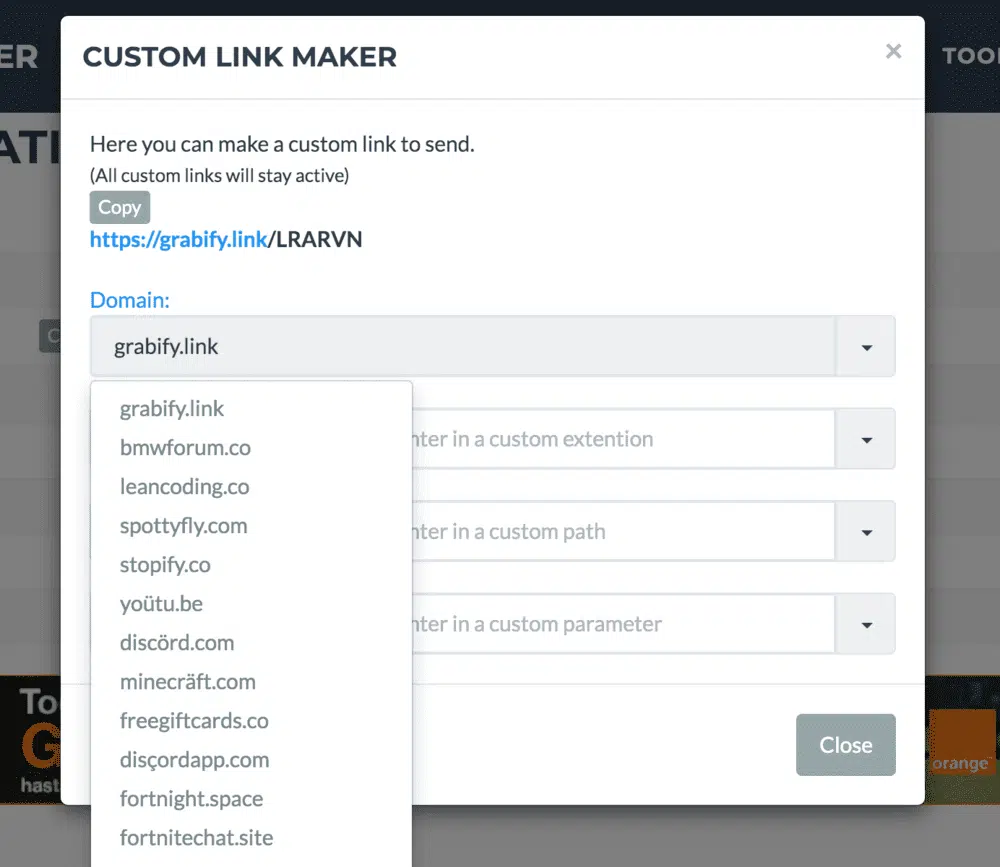Select minecräft.com domain option
This screenshot has height=867, width=1000.
tap(187, 681)
